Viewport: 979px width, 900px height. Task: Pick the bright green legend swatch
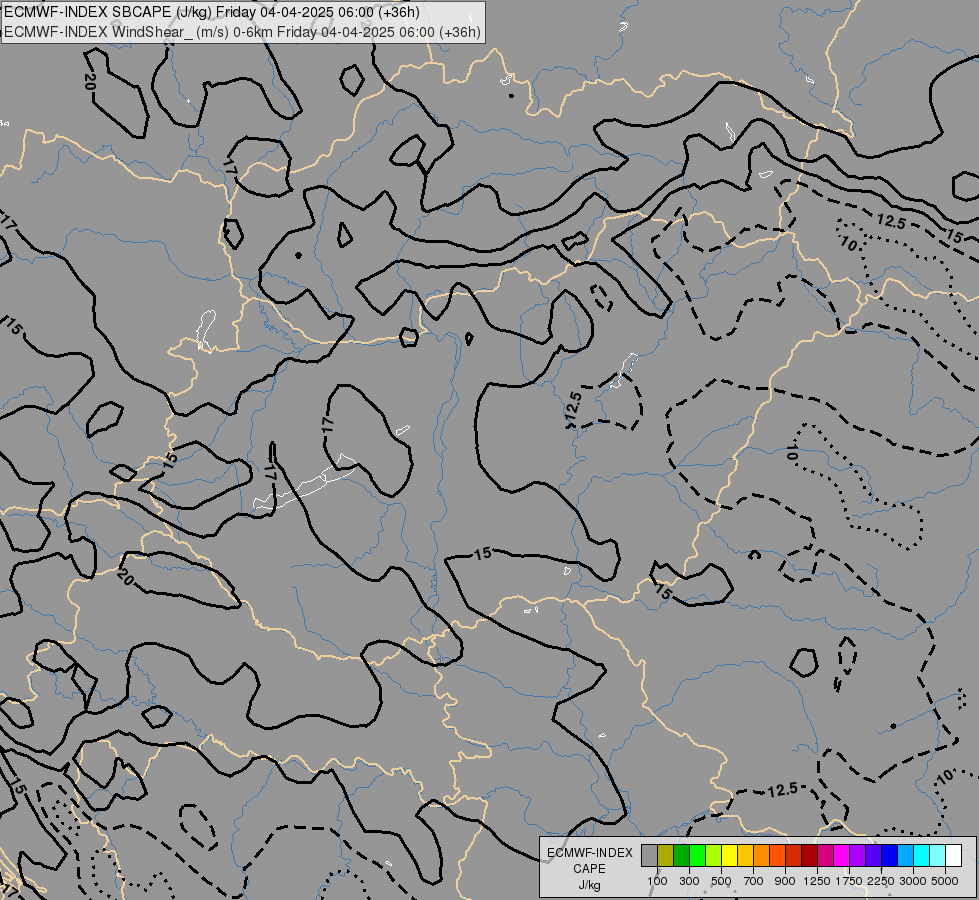697,856
